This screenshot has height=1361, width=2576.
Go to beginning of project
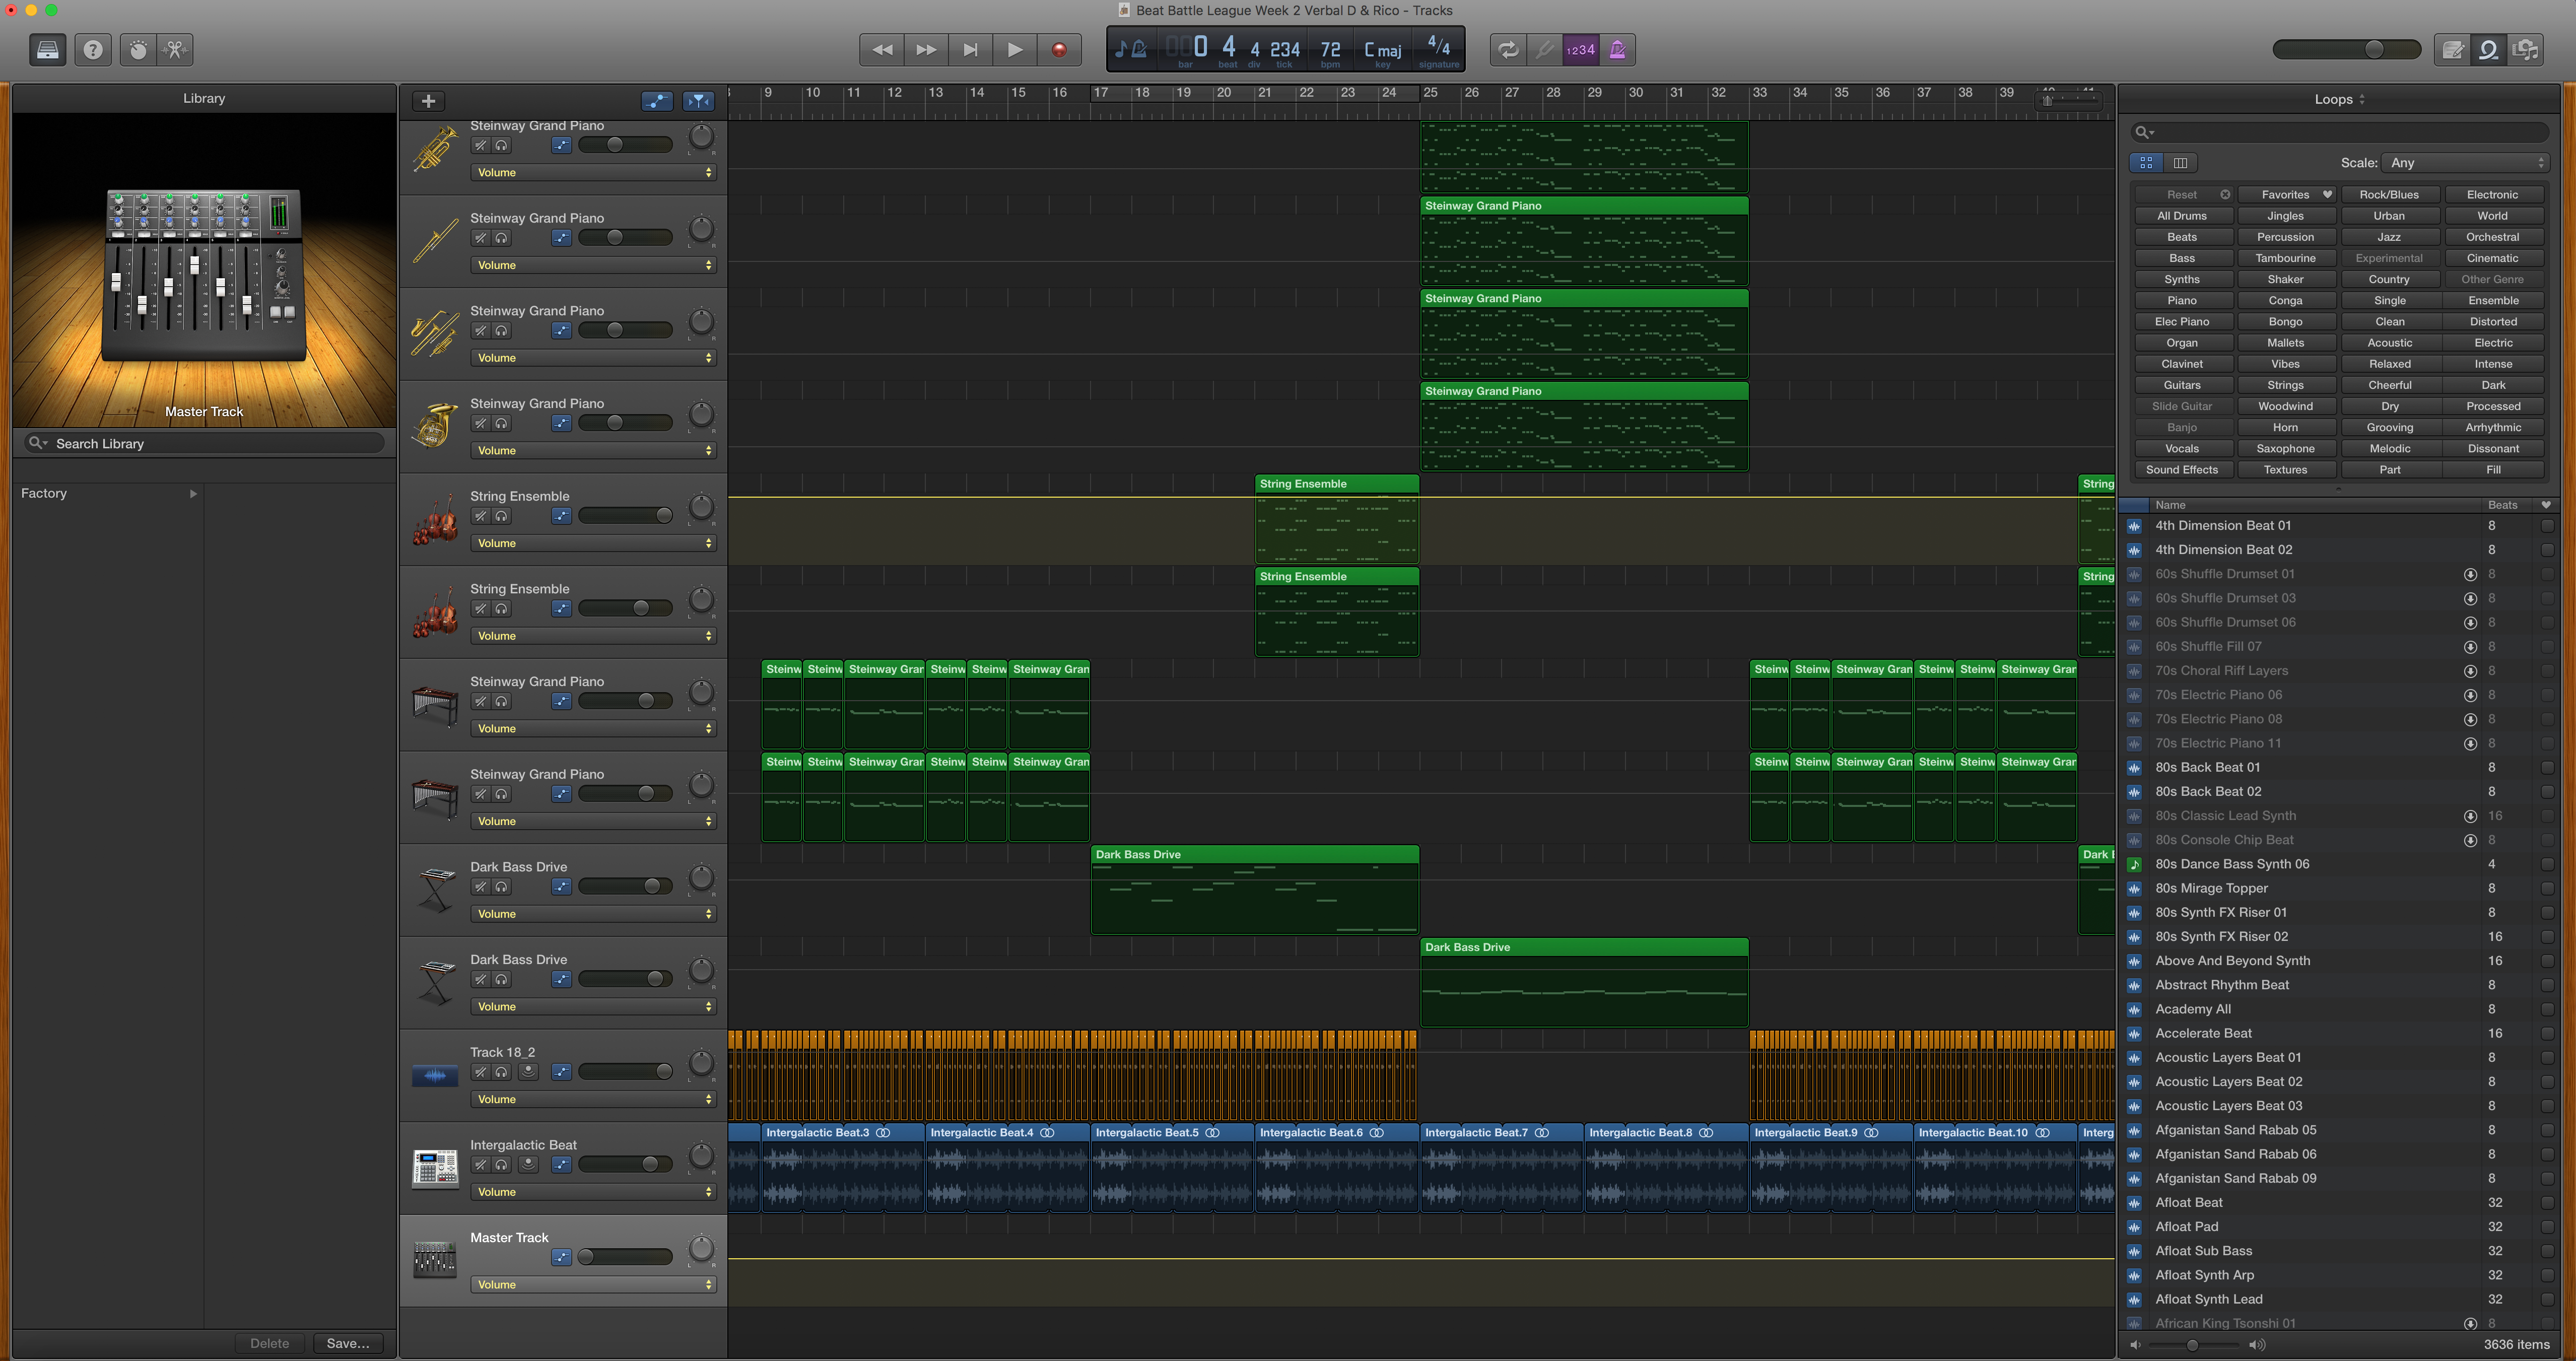pyautogui.click(x=970, y=50)
